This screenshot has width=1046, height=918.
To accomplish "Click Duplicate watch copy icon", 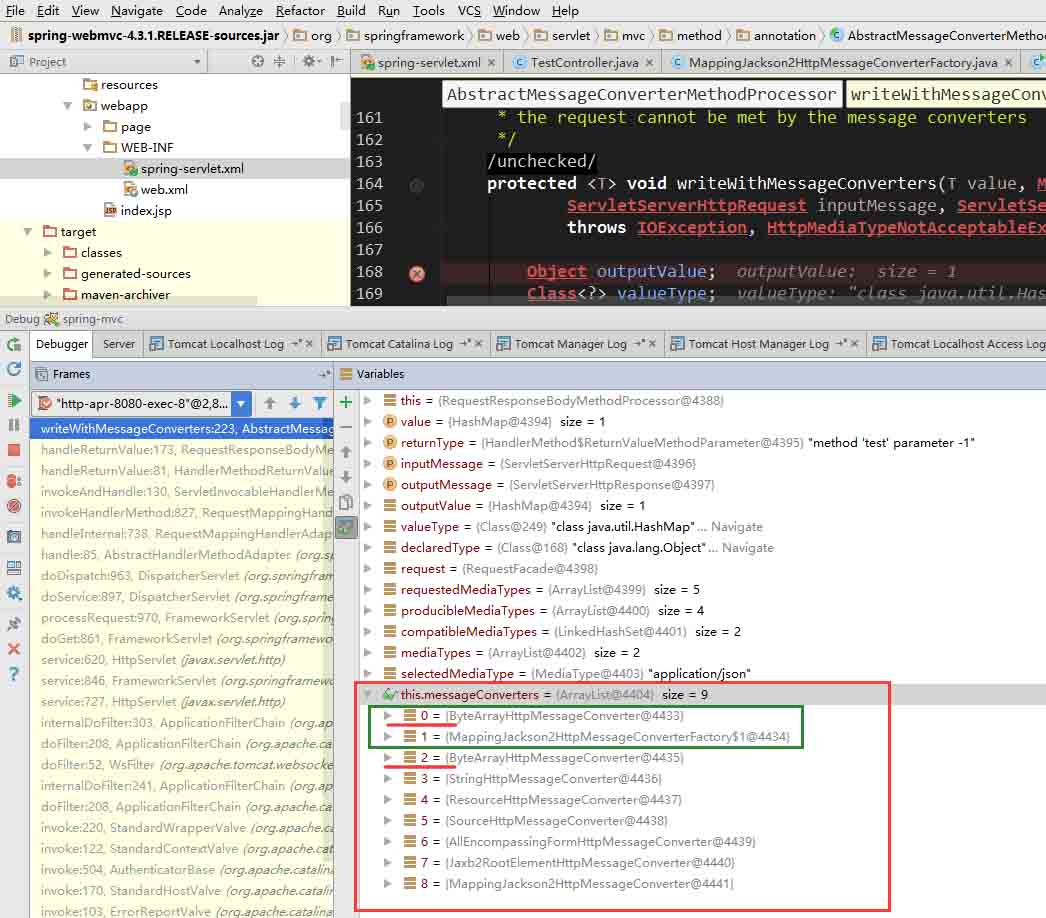I will click(x=346, y=502).
